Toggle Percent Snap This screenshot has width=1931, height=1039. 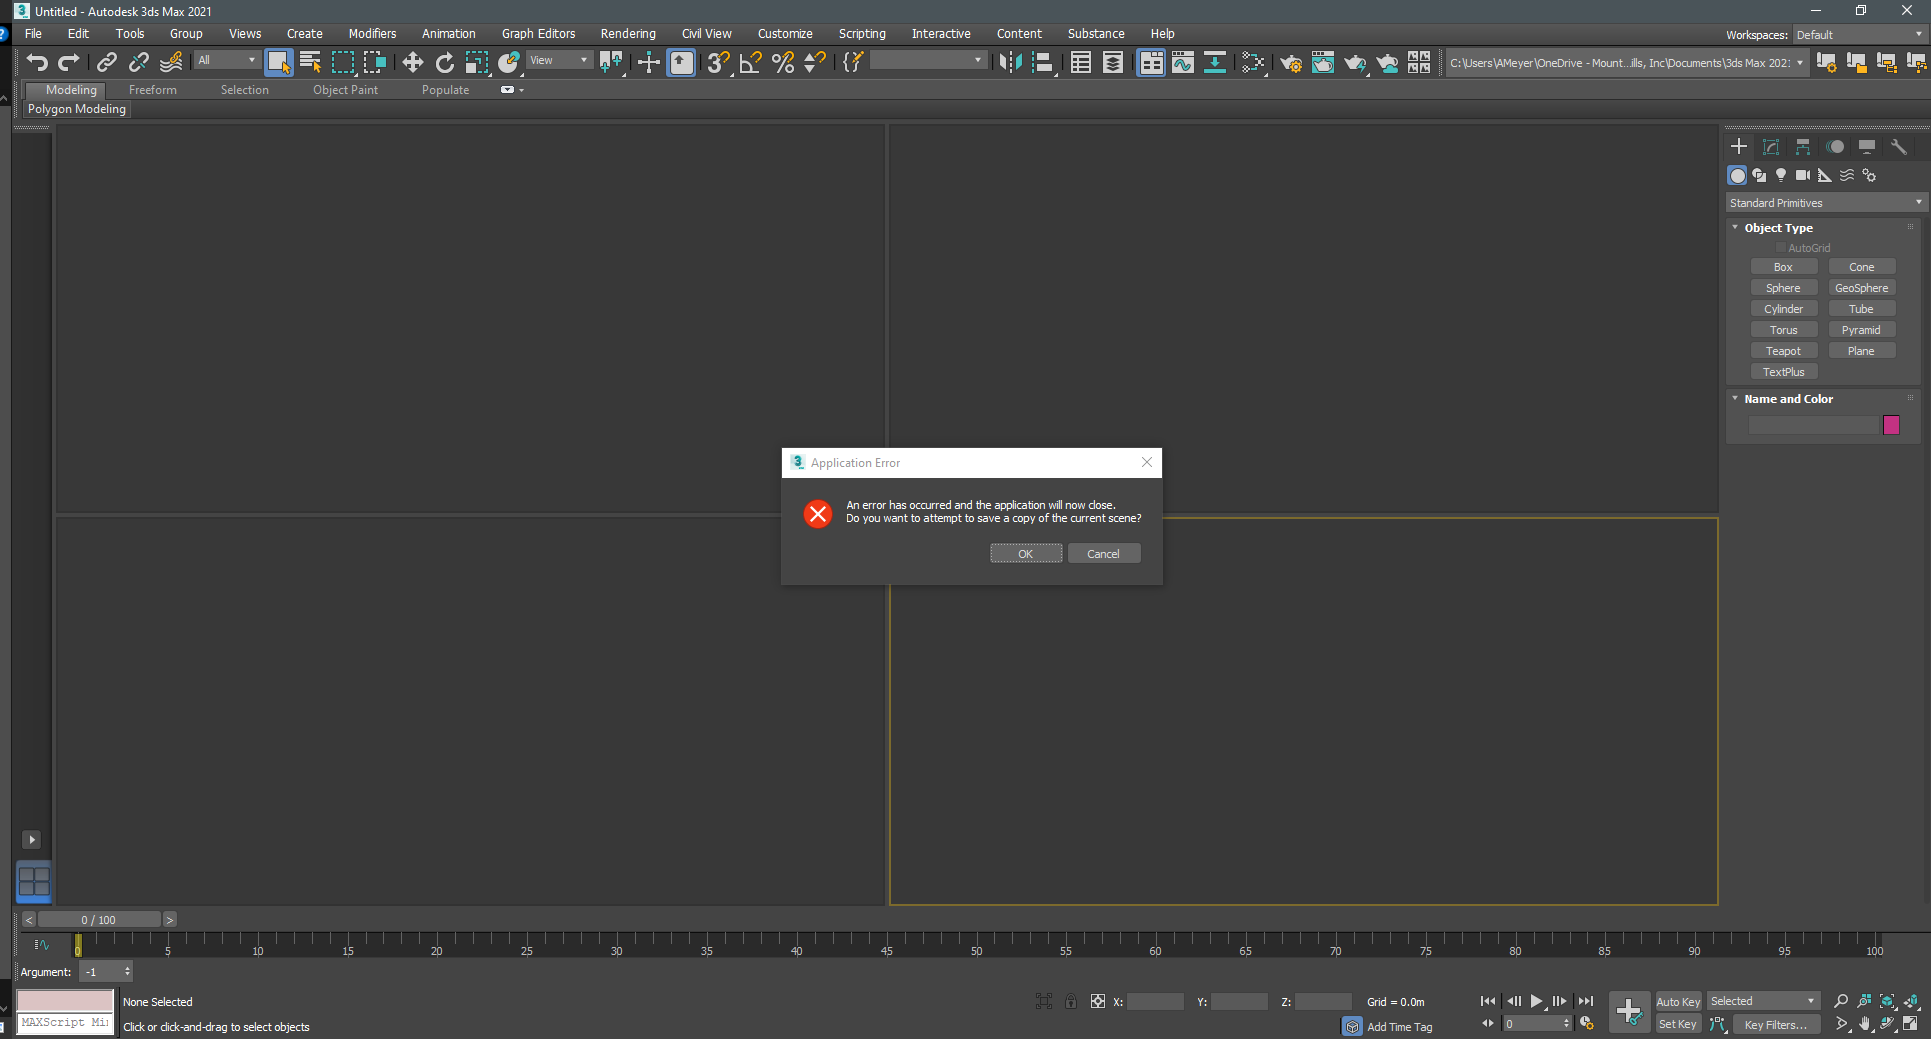[x=783, y=62]
